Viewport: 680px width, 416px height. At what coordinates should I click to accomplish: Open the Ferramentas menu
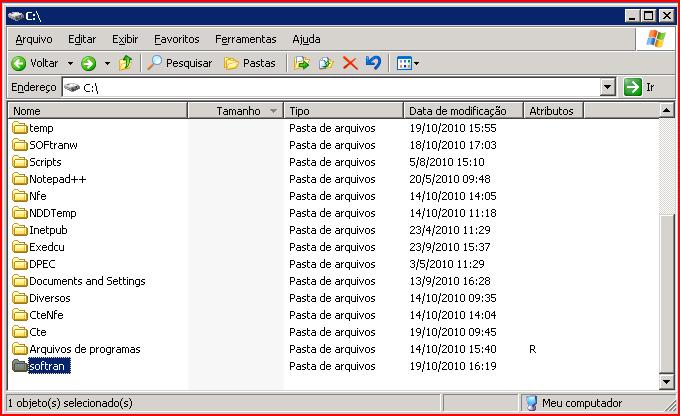(245, 39)
